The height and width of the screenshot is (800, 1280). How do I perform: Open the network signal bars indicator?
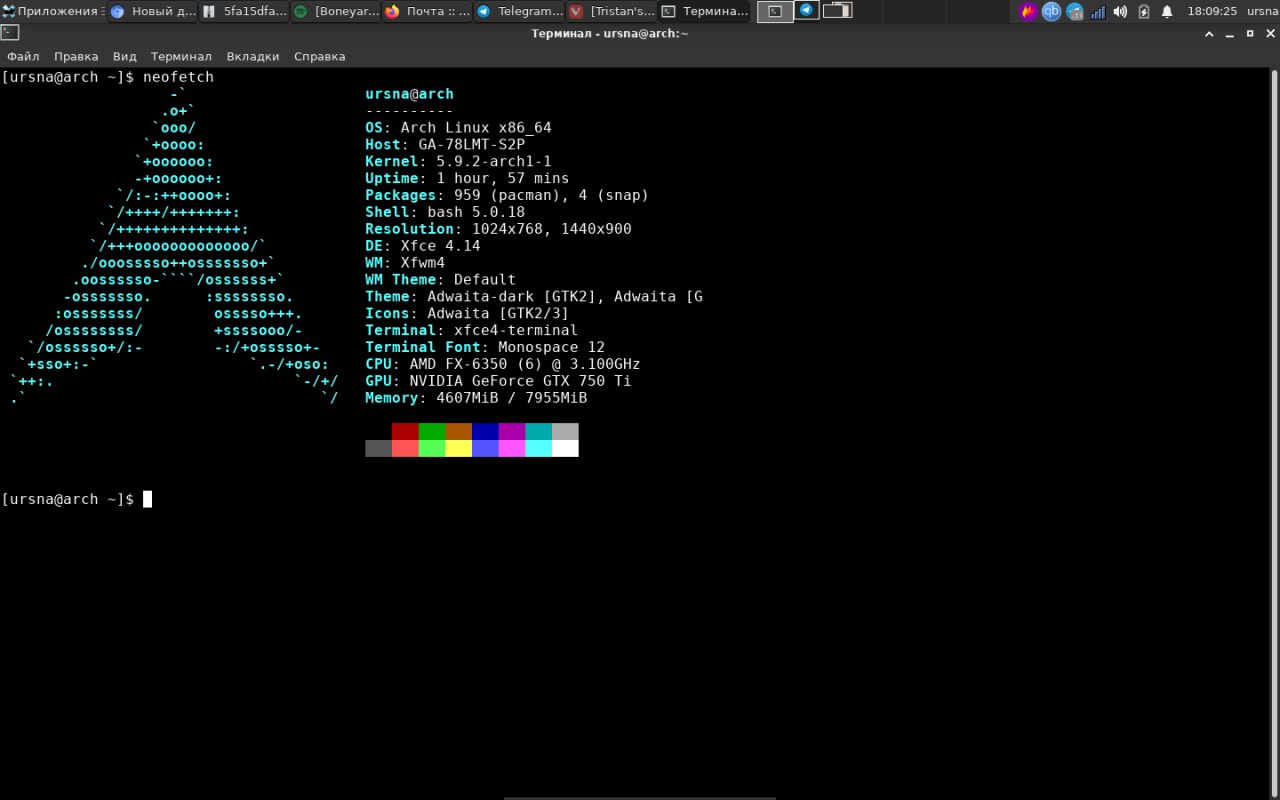pos(1098,11)
